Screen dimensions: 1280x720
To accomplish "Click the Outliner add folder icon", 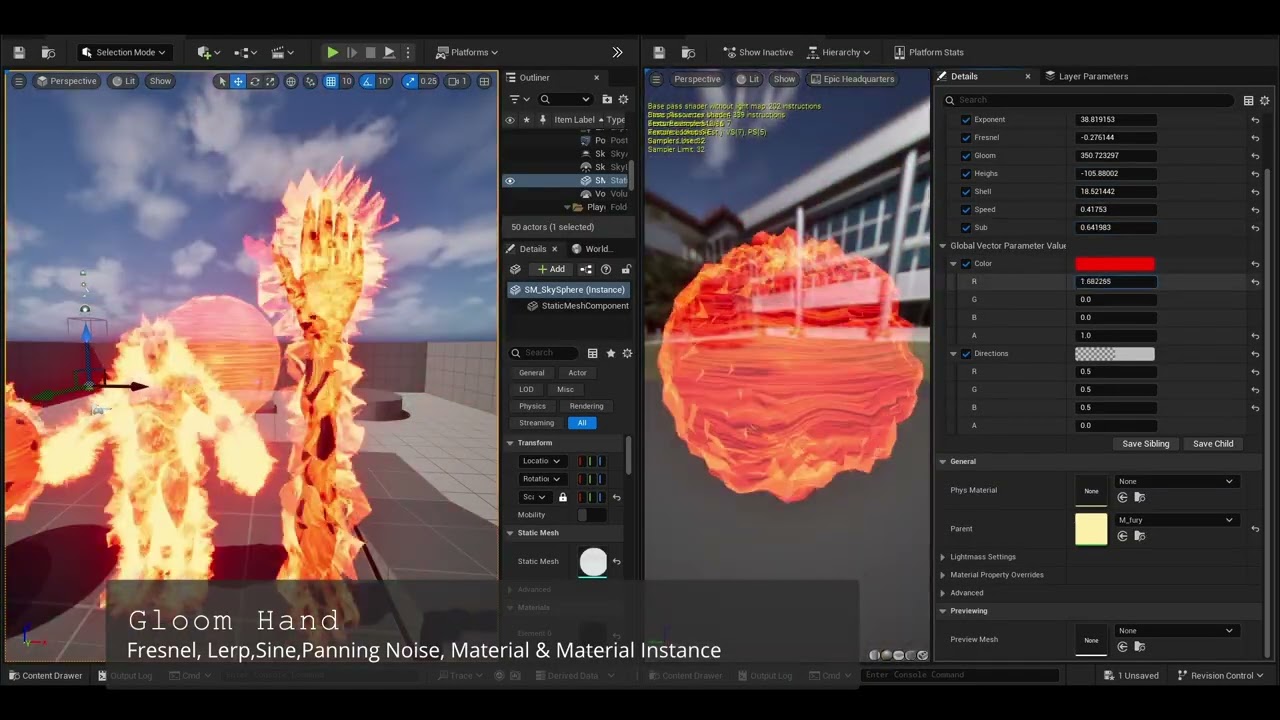I will point(607,99).
